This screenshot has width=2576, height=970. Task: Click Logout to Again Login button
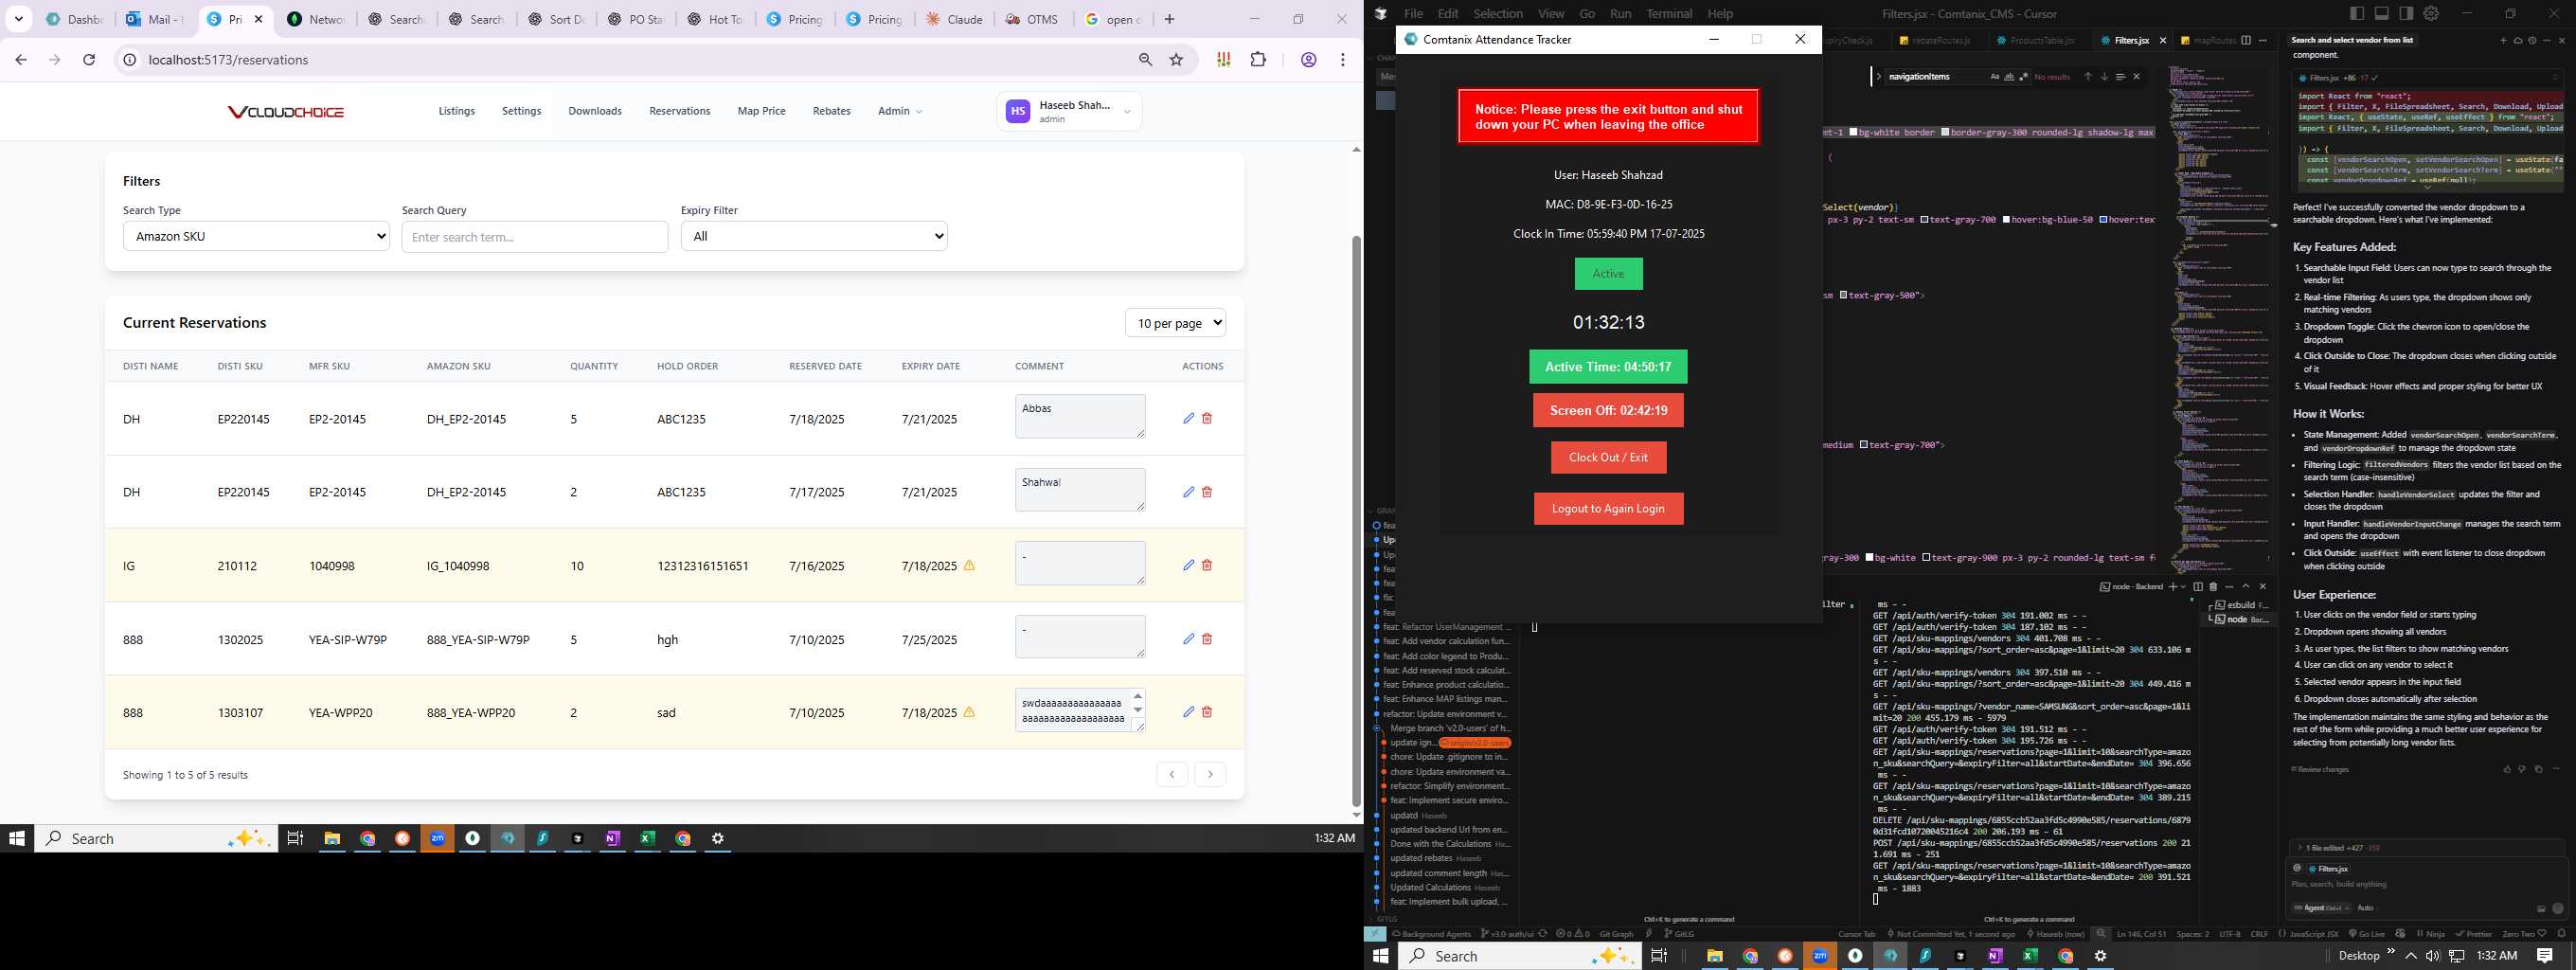coord(1608,509)
